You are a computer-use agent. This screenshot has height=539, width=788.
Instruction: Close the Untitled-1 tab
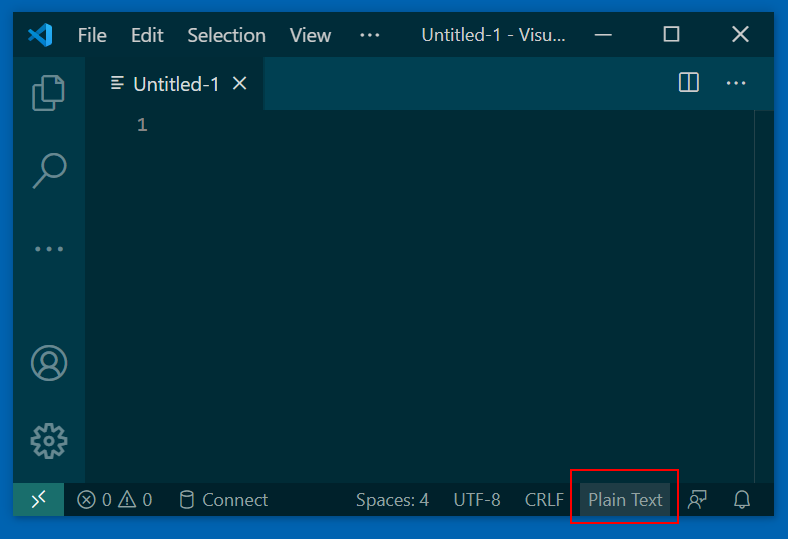(240, 84)
